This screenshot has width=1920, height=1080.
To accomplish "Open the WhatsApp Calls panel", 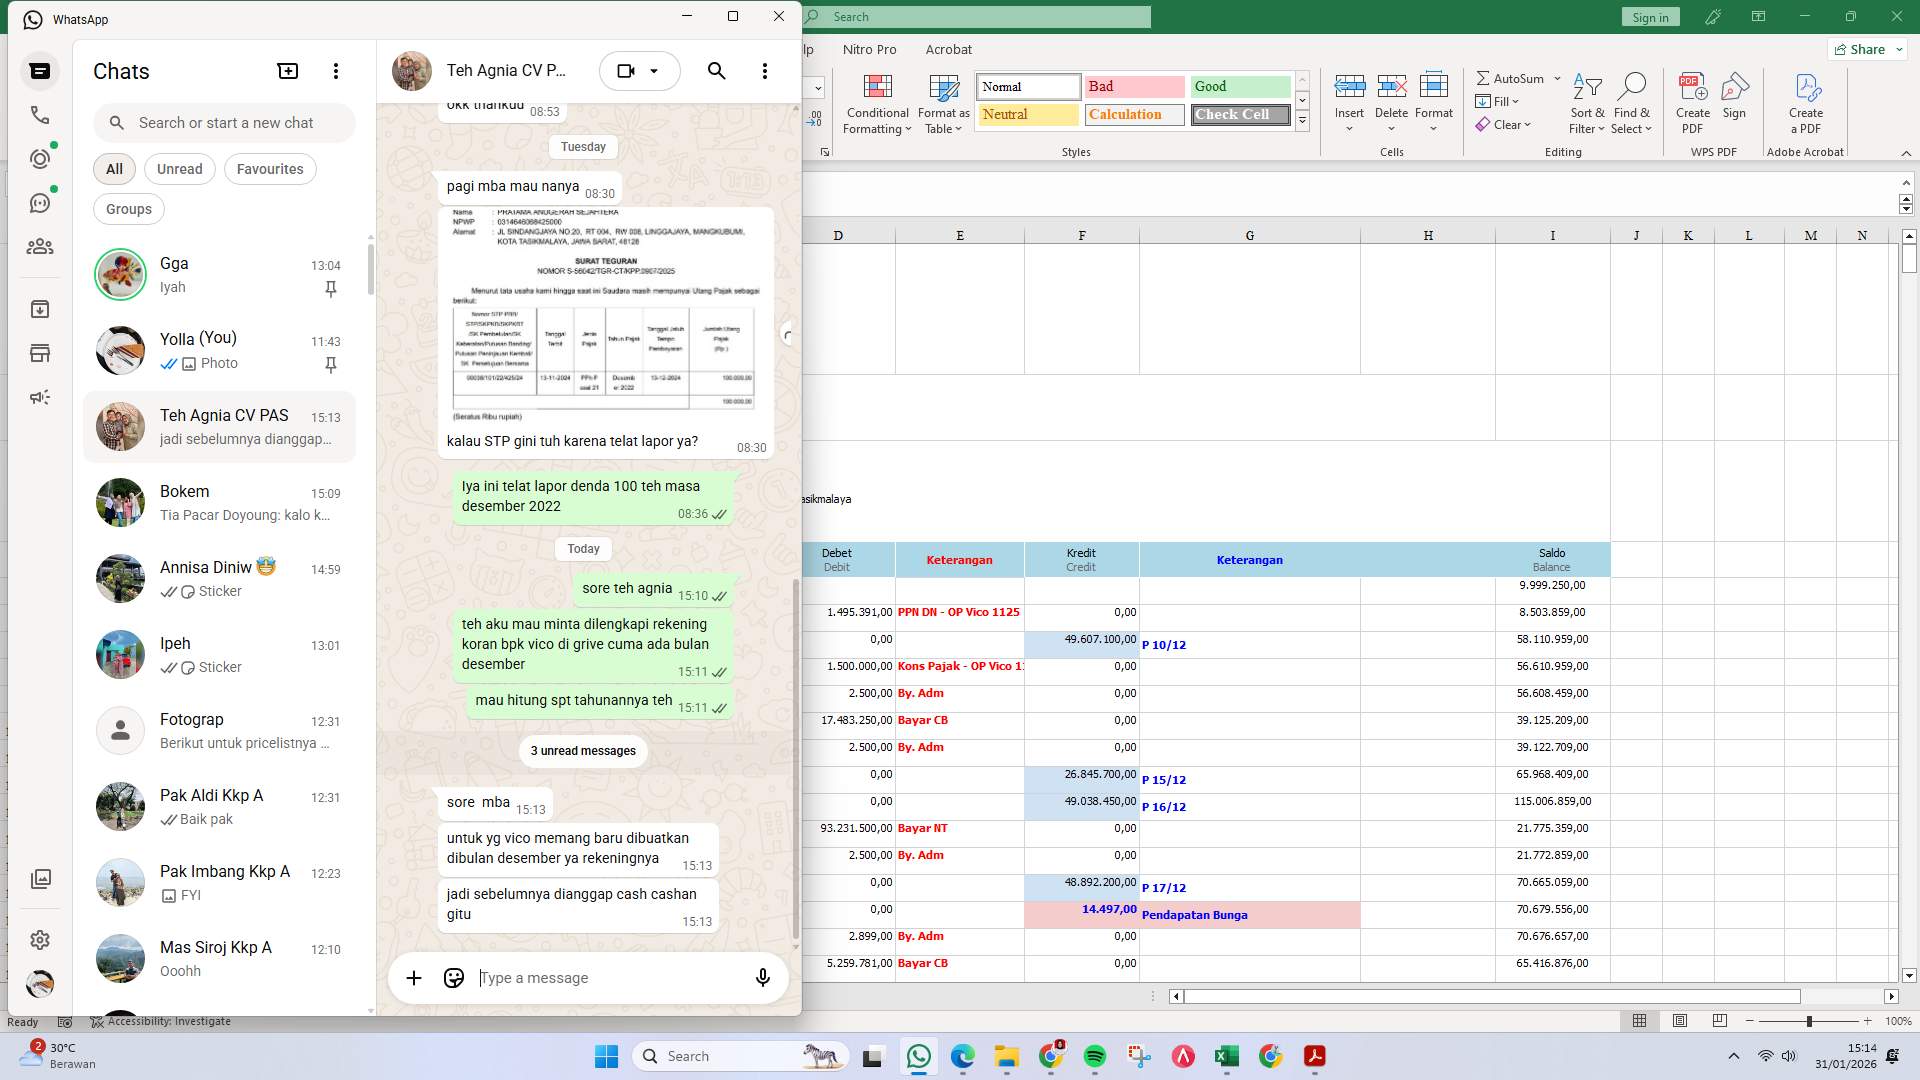I will (x=40, y=115).
